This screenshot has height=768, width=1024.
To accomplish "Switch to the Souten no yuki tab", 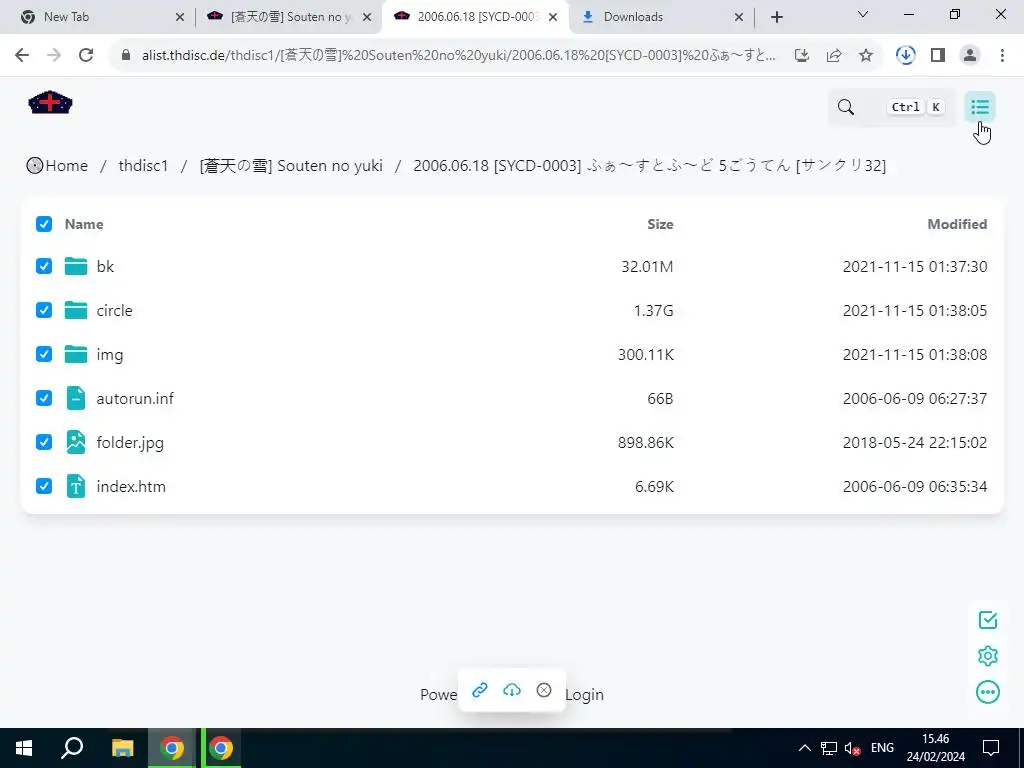I will coord(289,17).
